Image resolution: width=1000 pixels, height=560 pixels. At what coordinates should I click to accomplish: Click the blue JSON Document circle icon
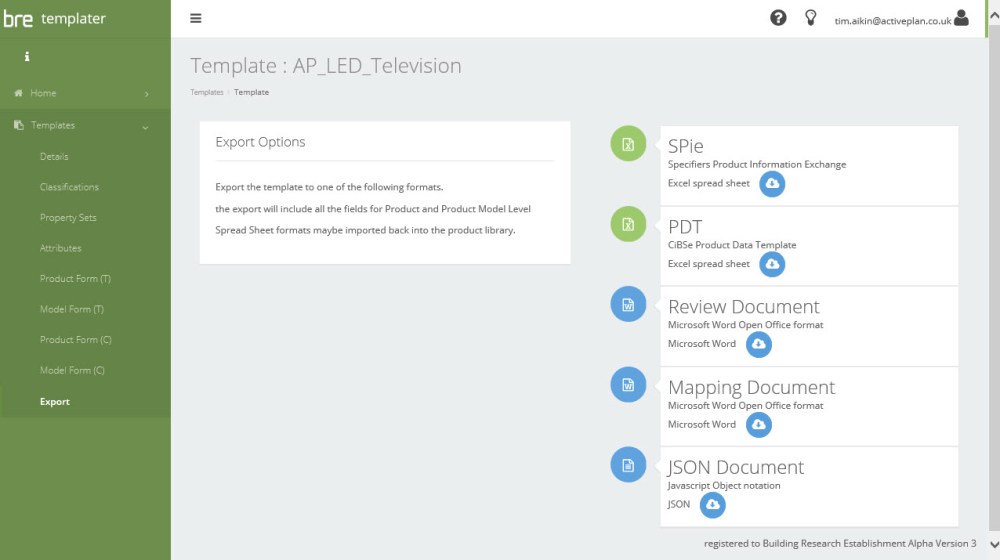pyautogui.click(x=628, y=465)
